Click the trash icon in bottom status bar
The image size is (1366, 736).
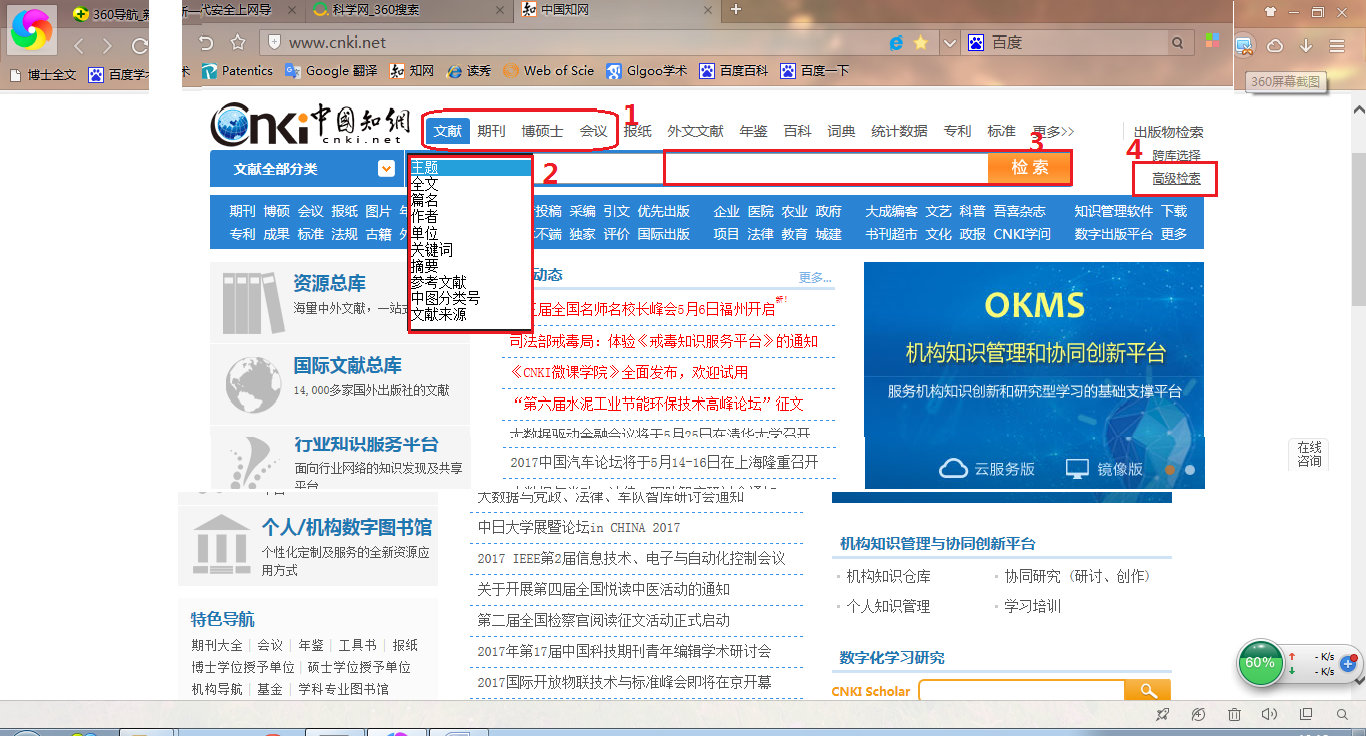1234,714
